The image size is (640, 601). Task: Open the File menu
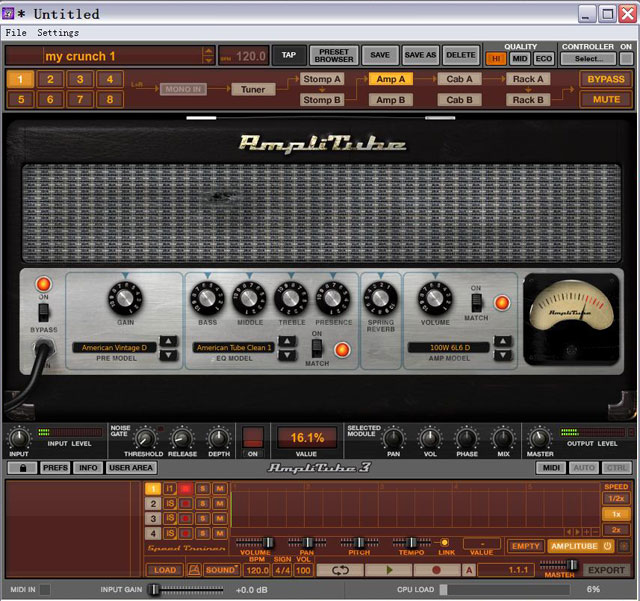point(16,33)
